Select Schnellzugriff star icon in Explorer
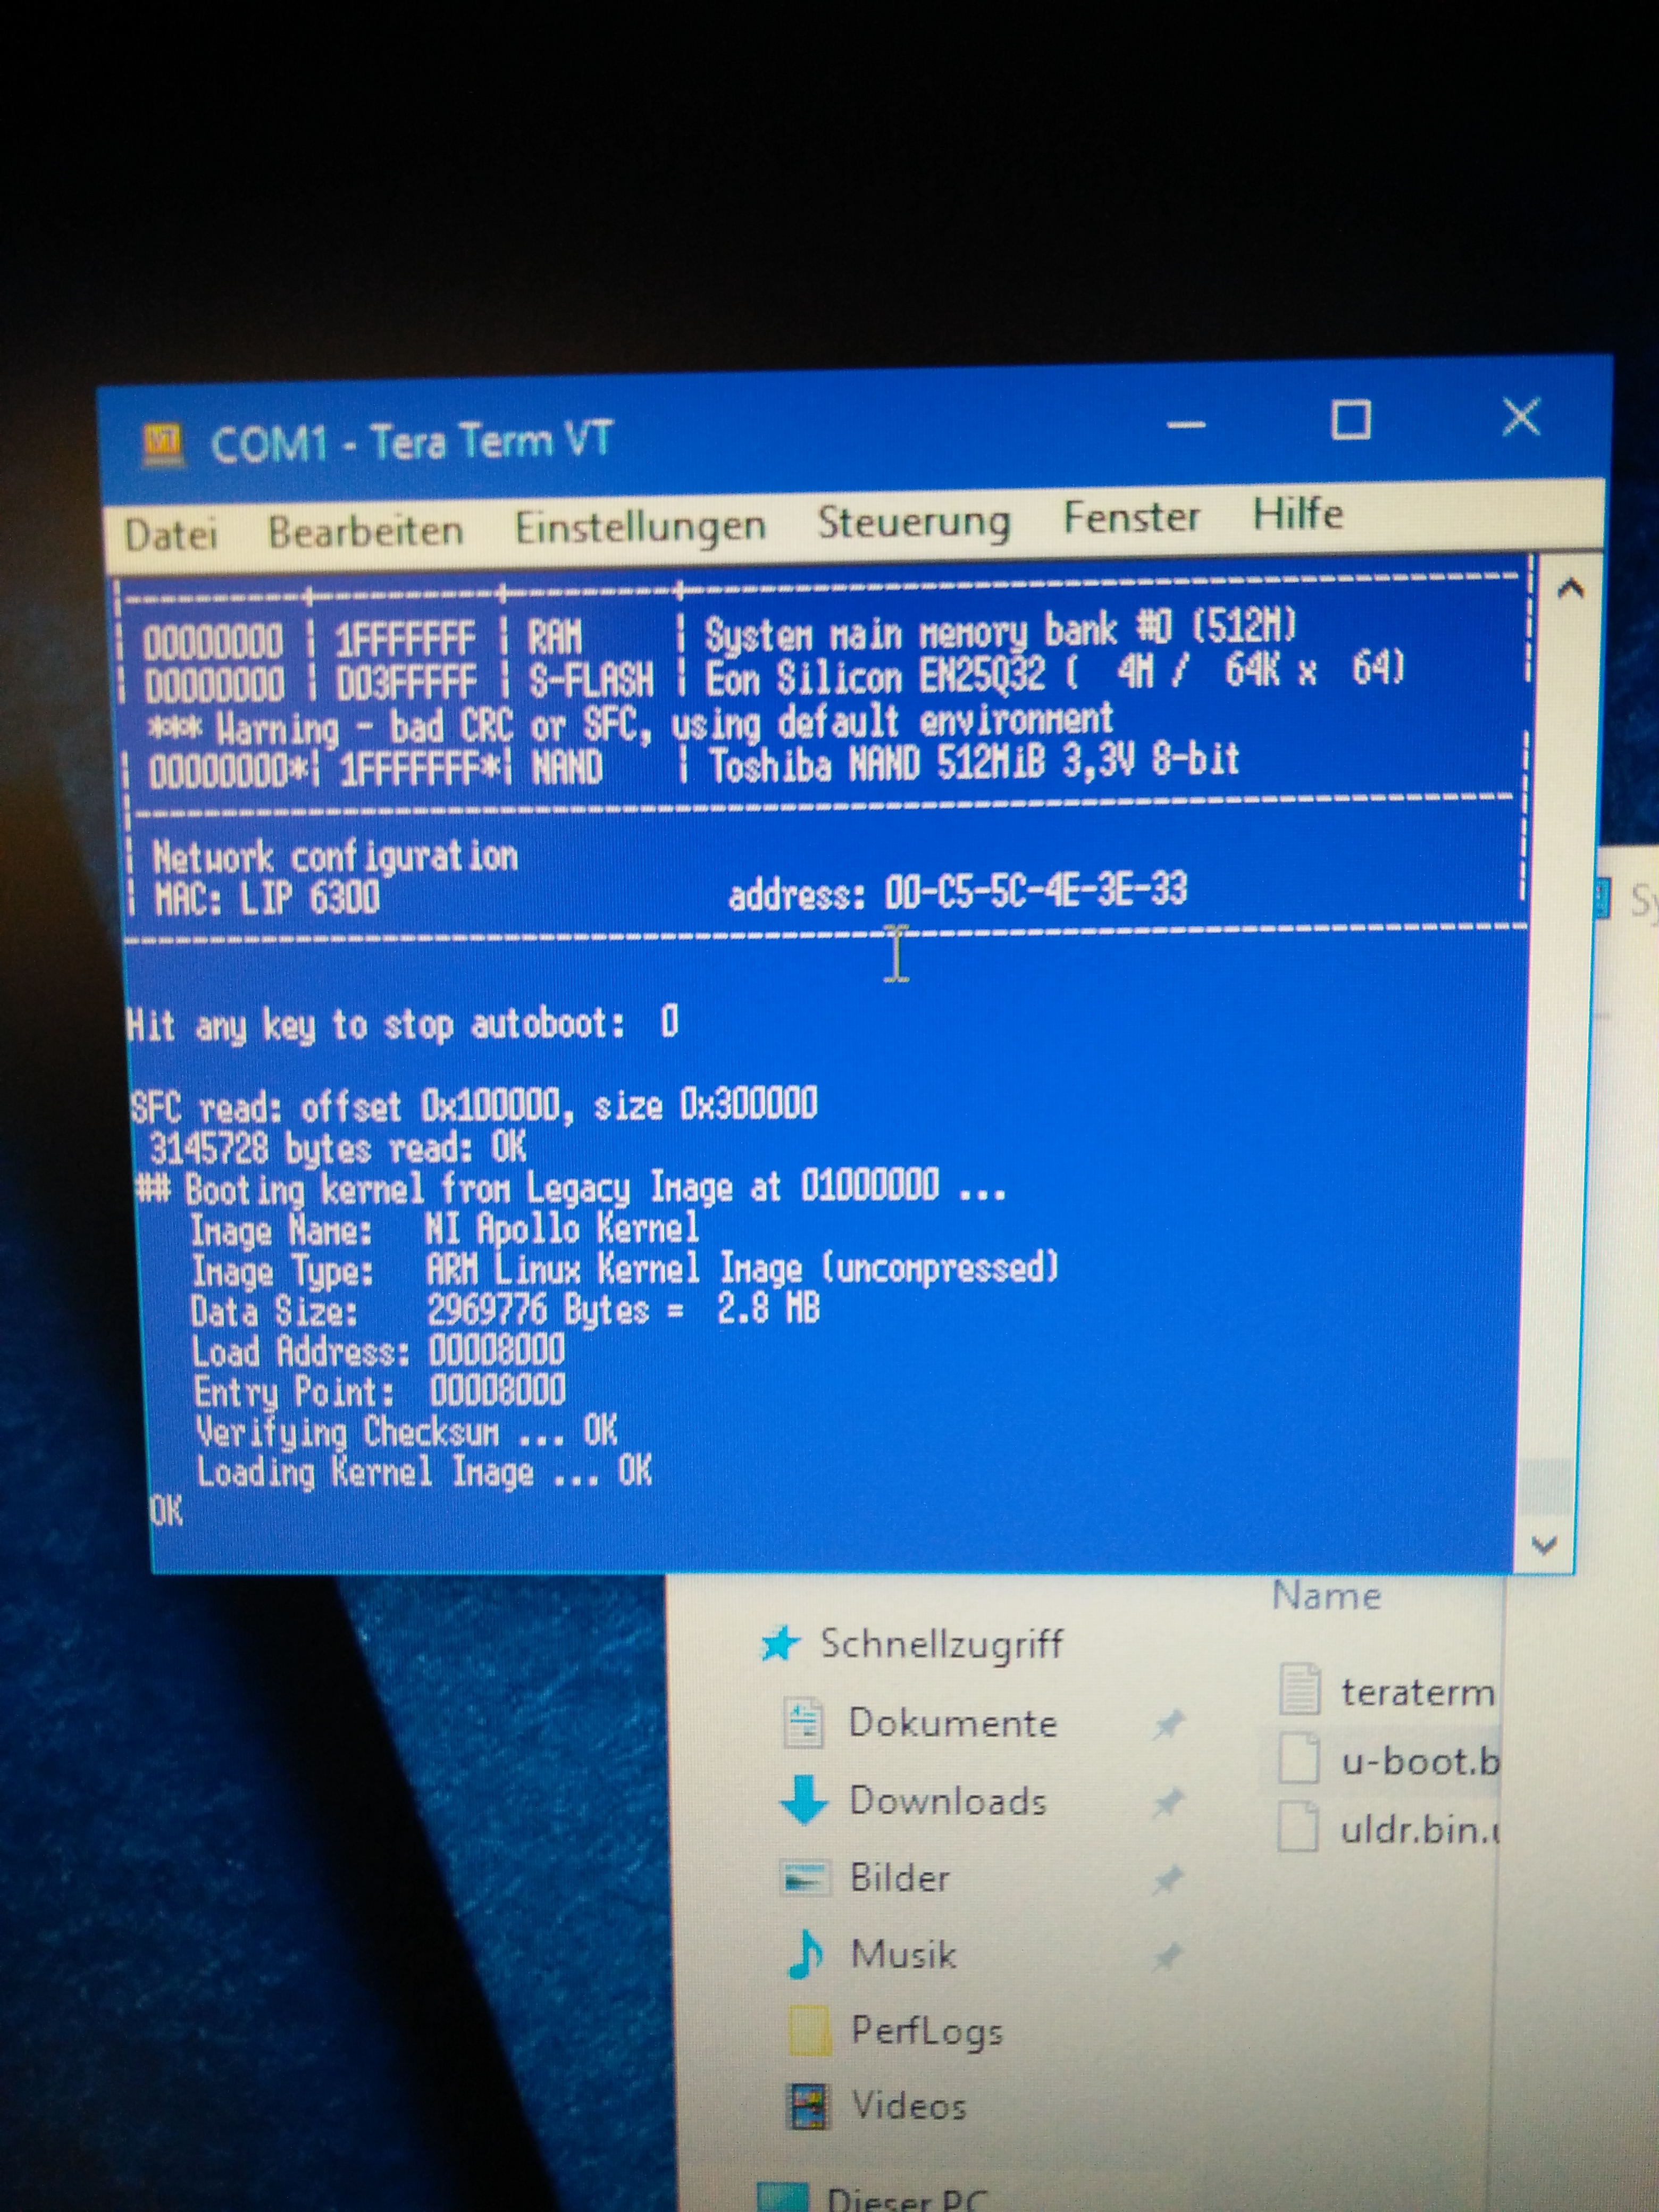The image size is (1659, 2212). (x=779, y=1644)
